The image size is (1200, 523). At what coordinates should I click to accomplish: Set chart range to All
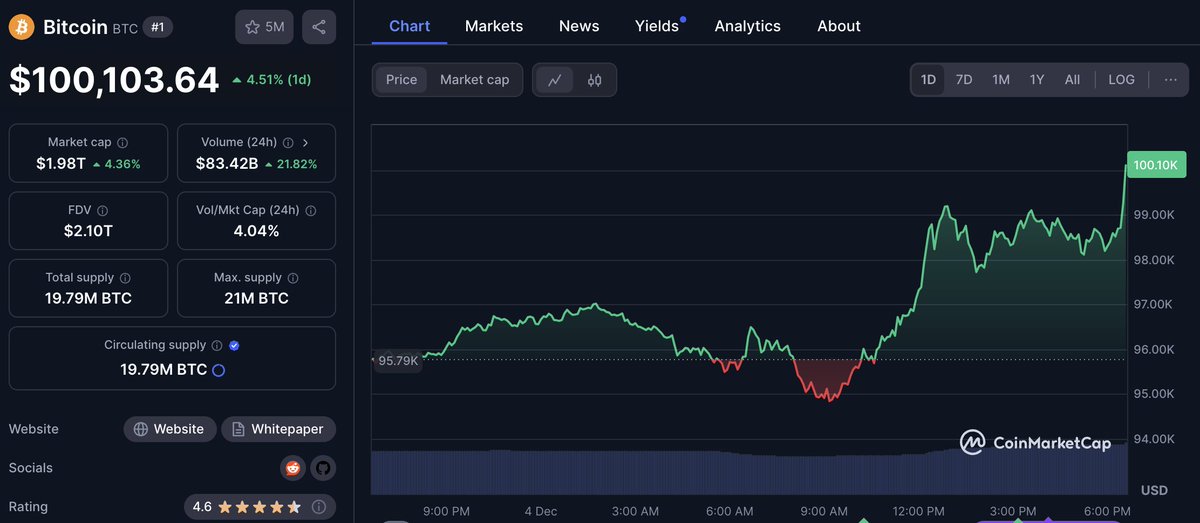point(1072,80)
